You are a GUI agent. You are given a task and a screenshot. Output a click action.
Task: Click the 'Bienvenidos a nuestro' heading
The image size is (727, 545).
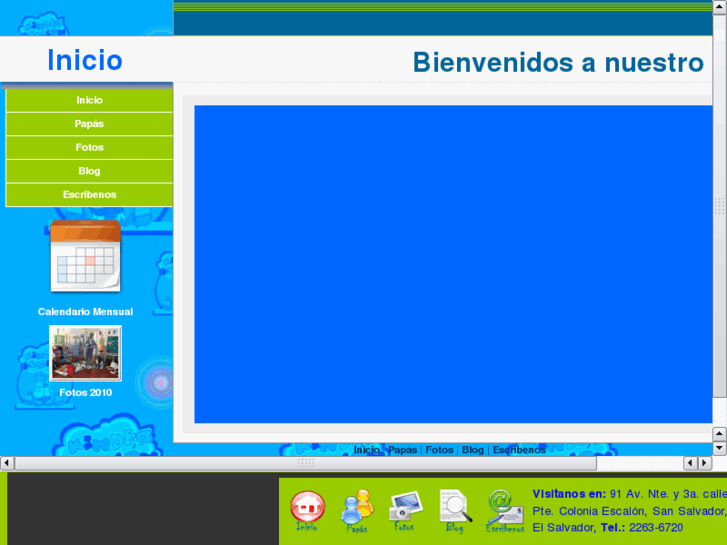pos(558,62)
